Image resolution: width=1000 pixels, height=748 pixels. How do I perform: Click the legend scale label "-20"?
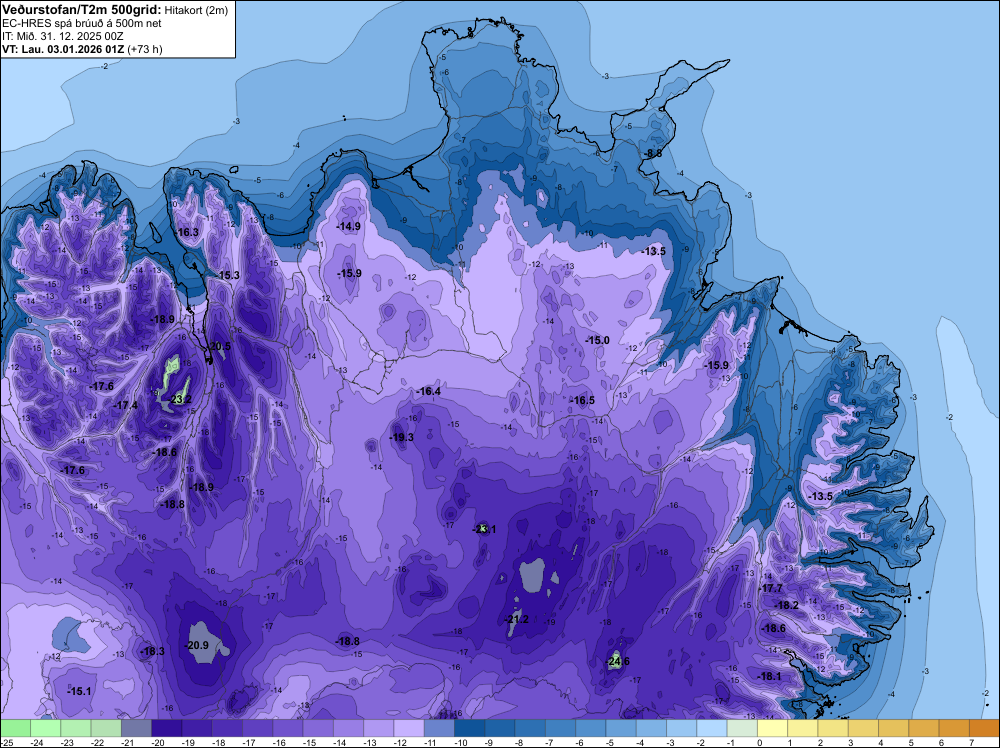click(x=158, y=743)
